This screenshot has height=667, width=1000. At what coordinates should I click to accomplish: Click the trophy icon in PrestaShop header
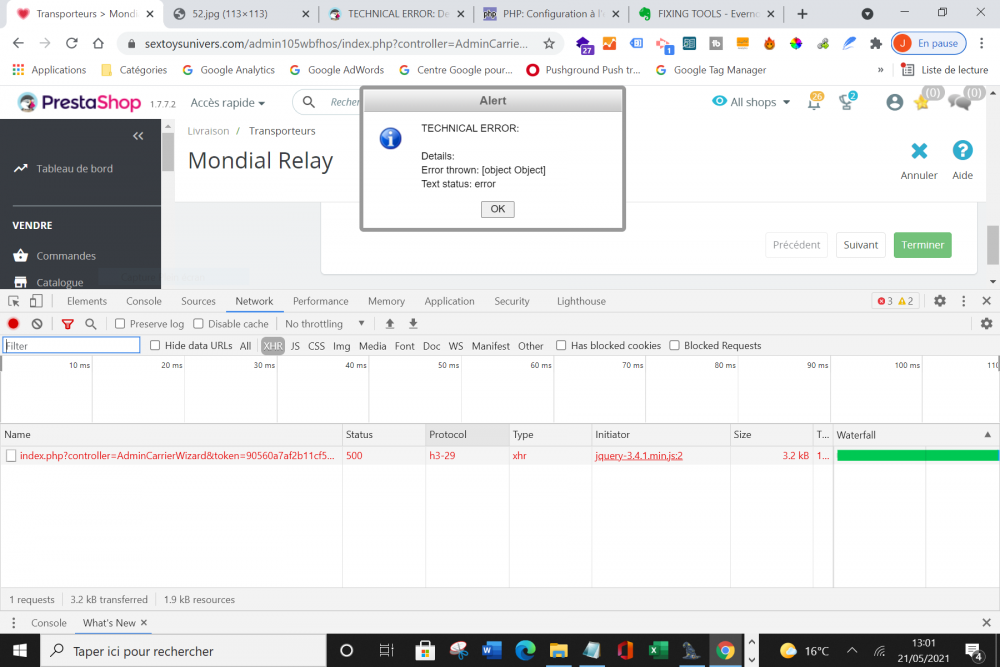click(847, 101)
